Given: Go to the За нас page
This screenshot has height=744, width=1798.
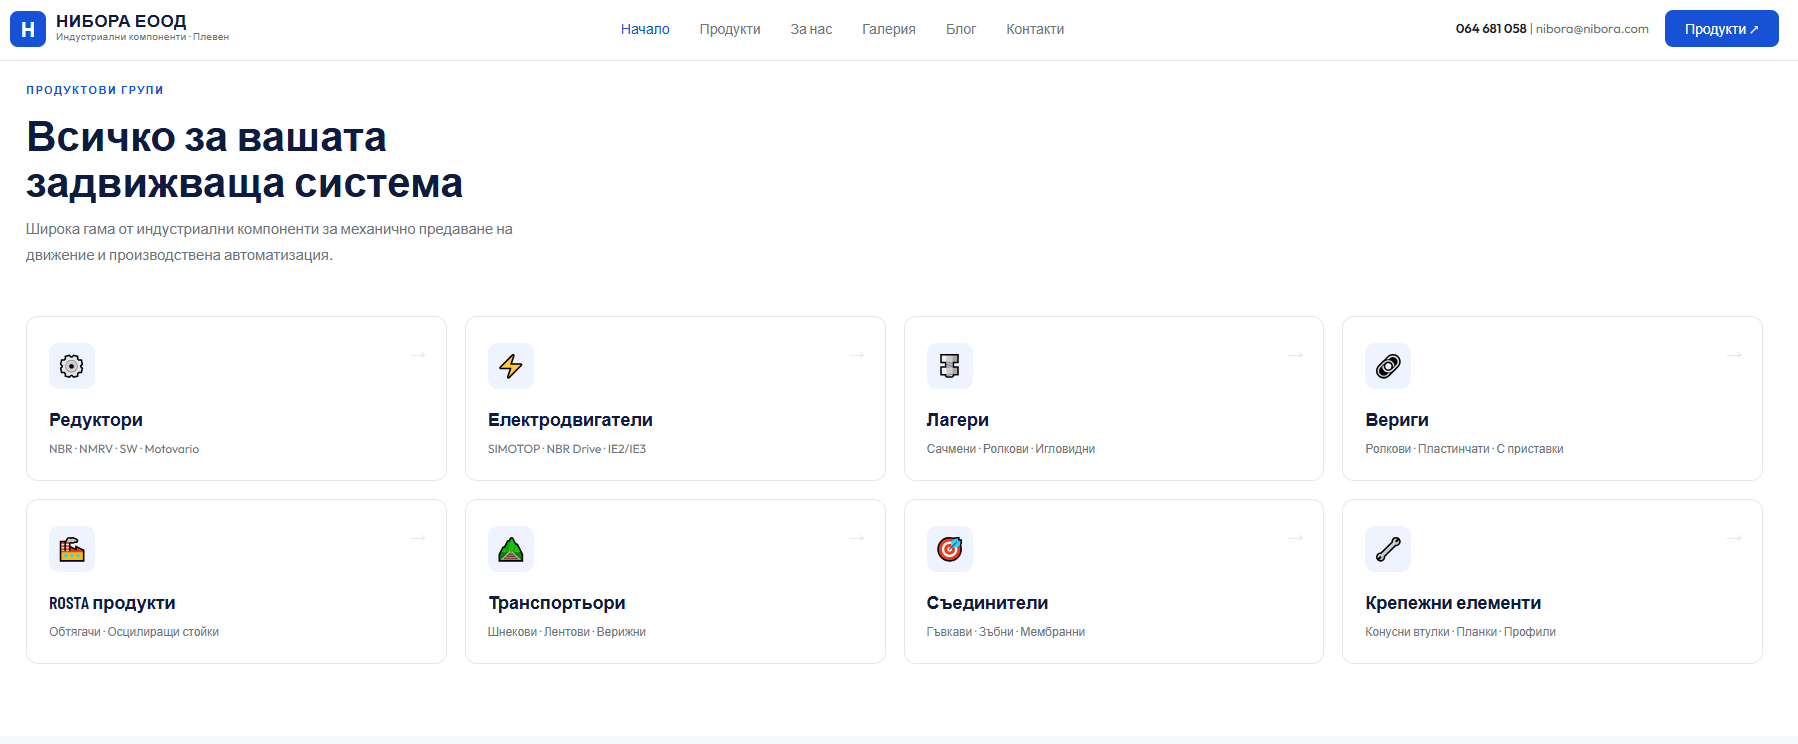Looking at the screenshot, I should pyautogui.click(x=811, y=29).
